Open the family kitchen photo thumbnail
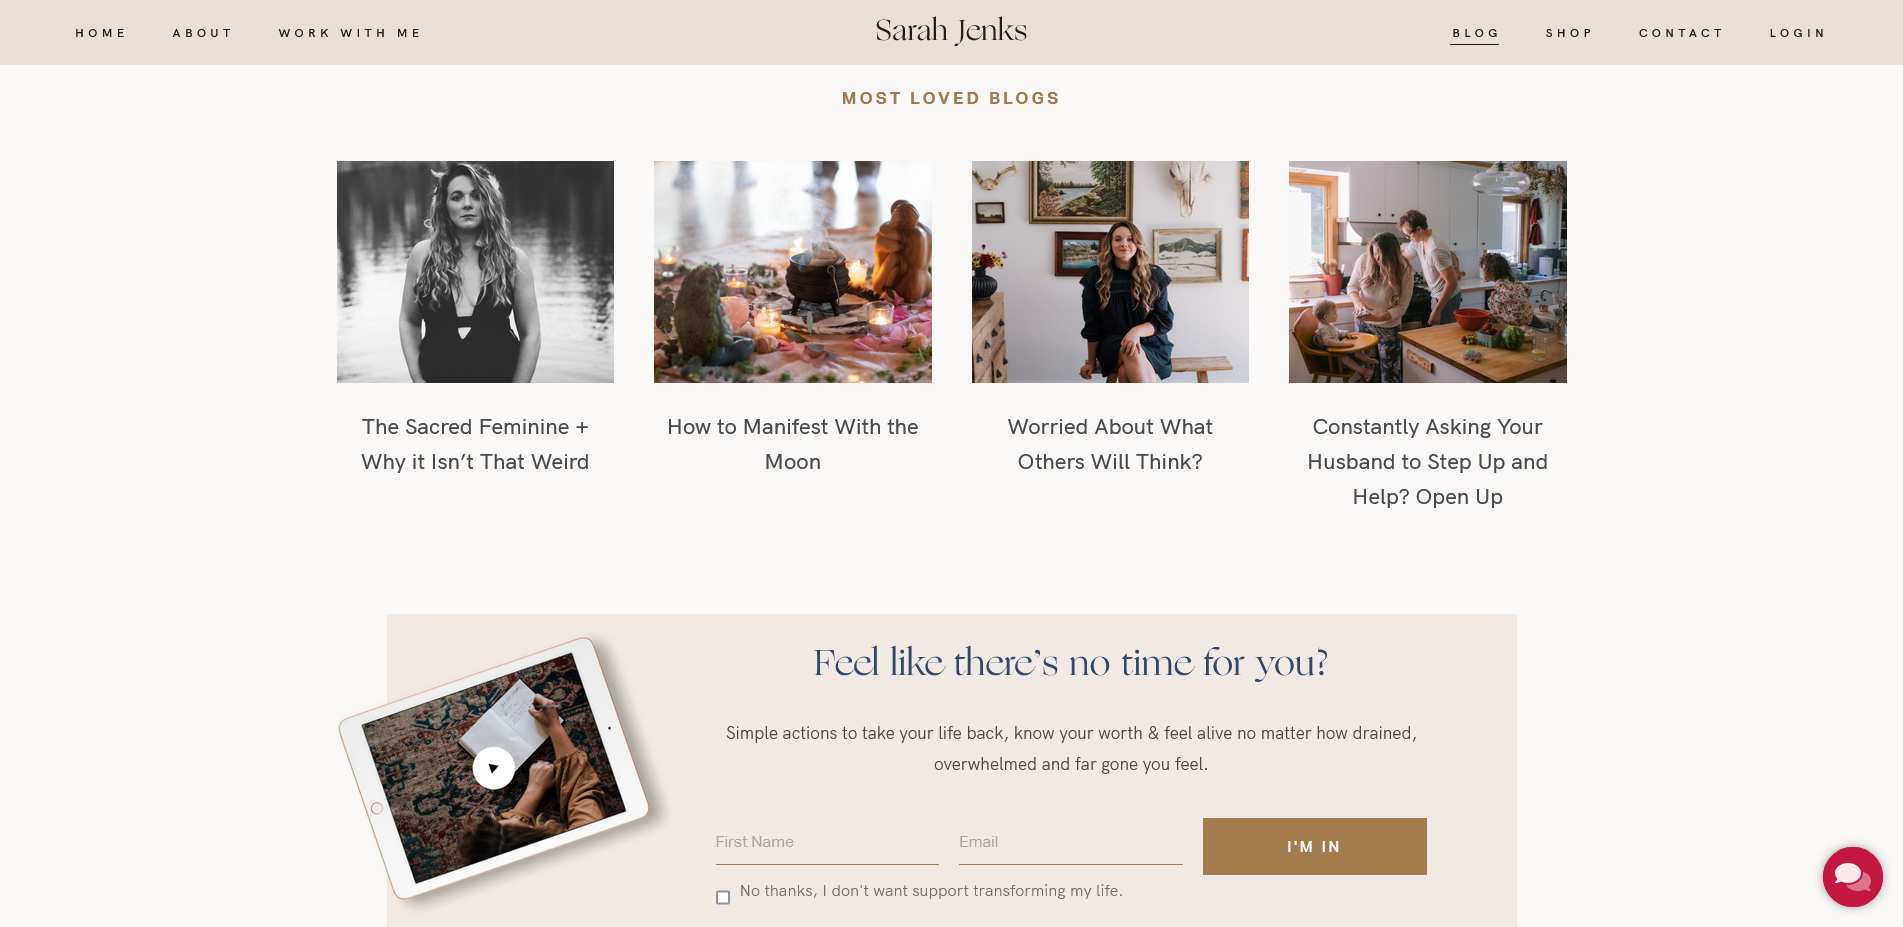1903x927 pixels. tap(1428, 272)
